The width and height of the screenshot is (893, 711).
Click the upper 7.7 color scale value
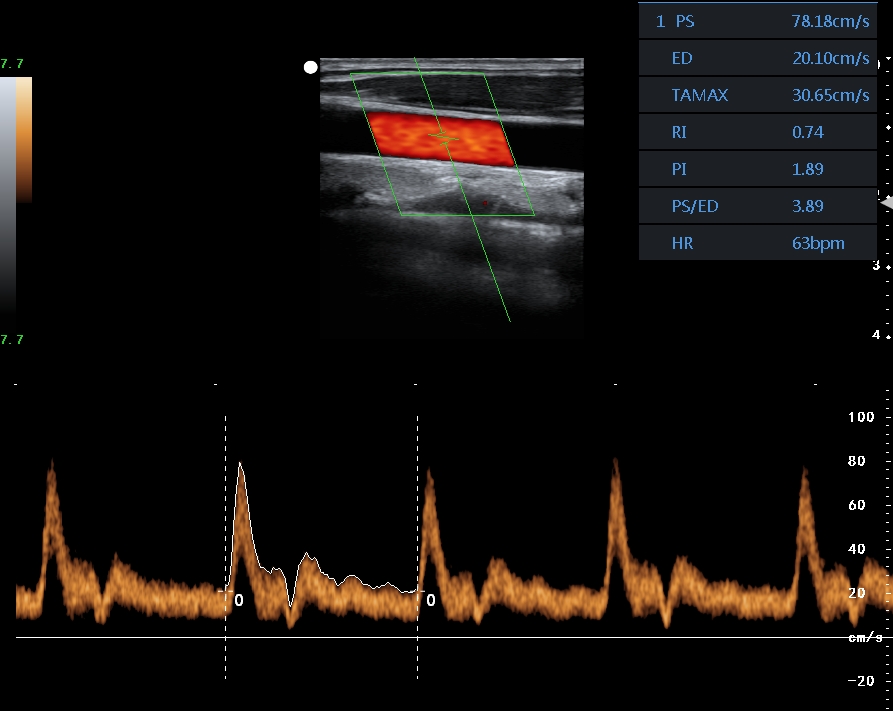click(x=12, y=64)
